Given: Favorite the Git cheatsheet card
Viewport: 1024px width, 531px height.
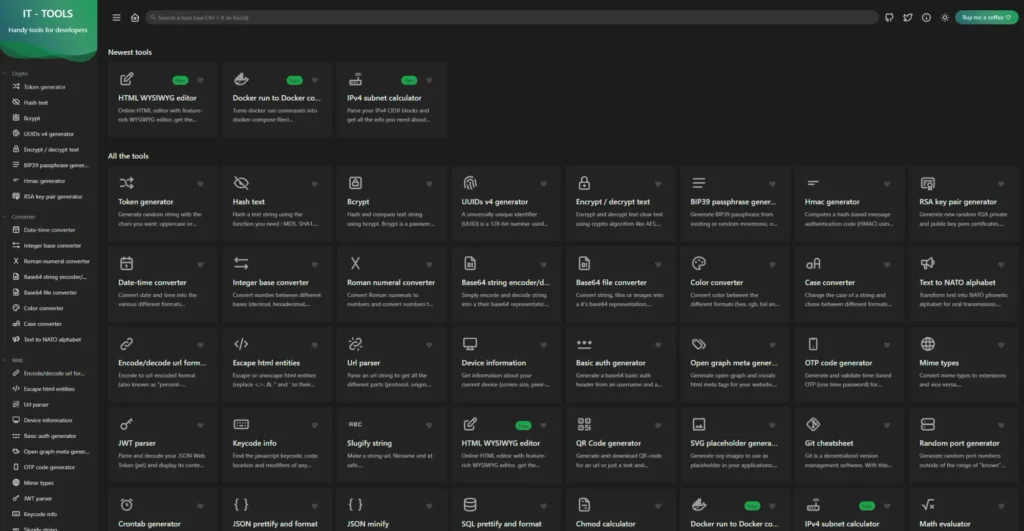Looking at the screenshot, I should click(887, 425).
